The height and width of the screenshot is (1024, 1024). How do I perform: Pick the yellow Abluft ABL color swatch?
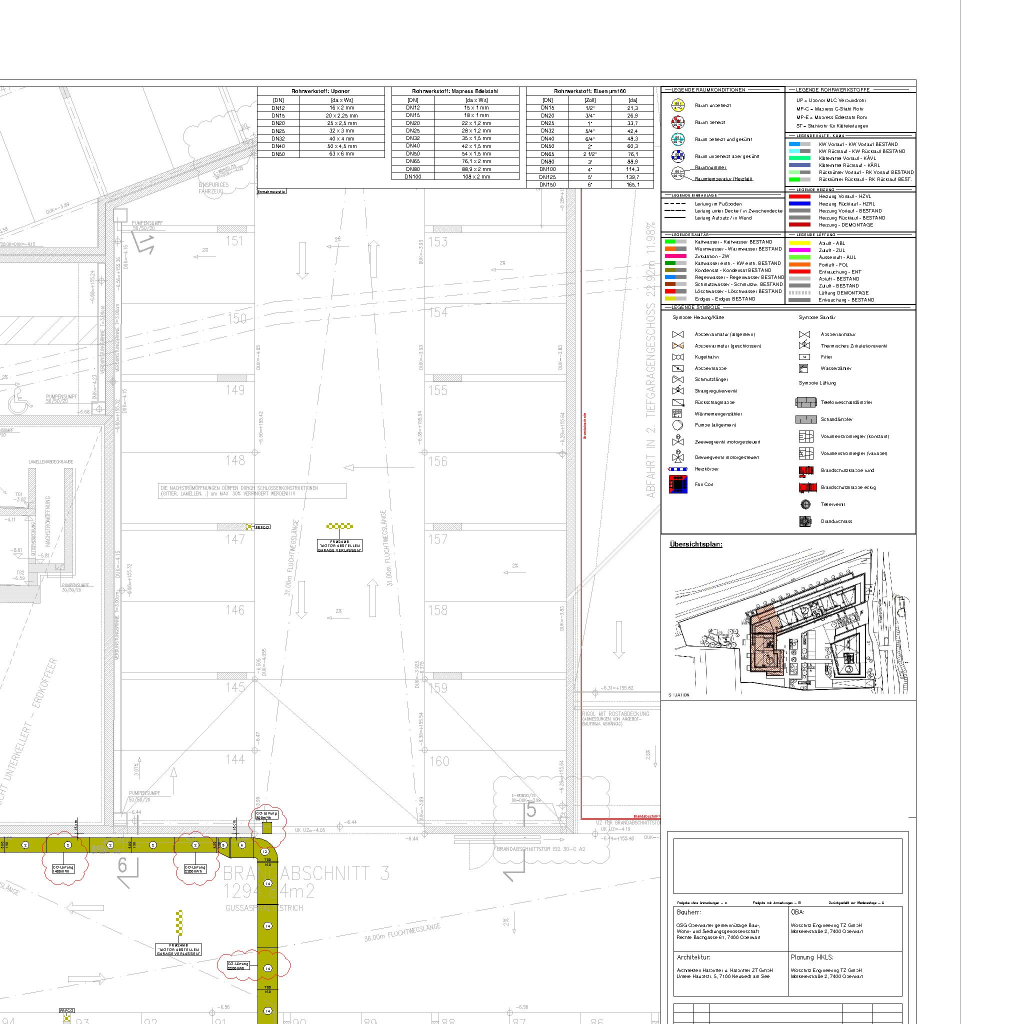tap(799, 242)
